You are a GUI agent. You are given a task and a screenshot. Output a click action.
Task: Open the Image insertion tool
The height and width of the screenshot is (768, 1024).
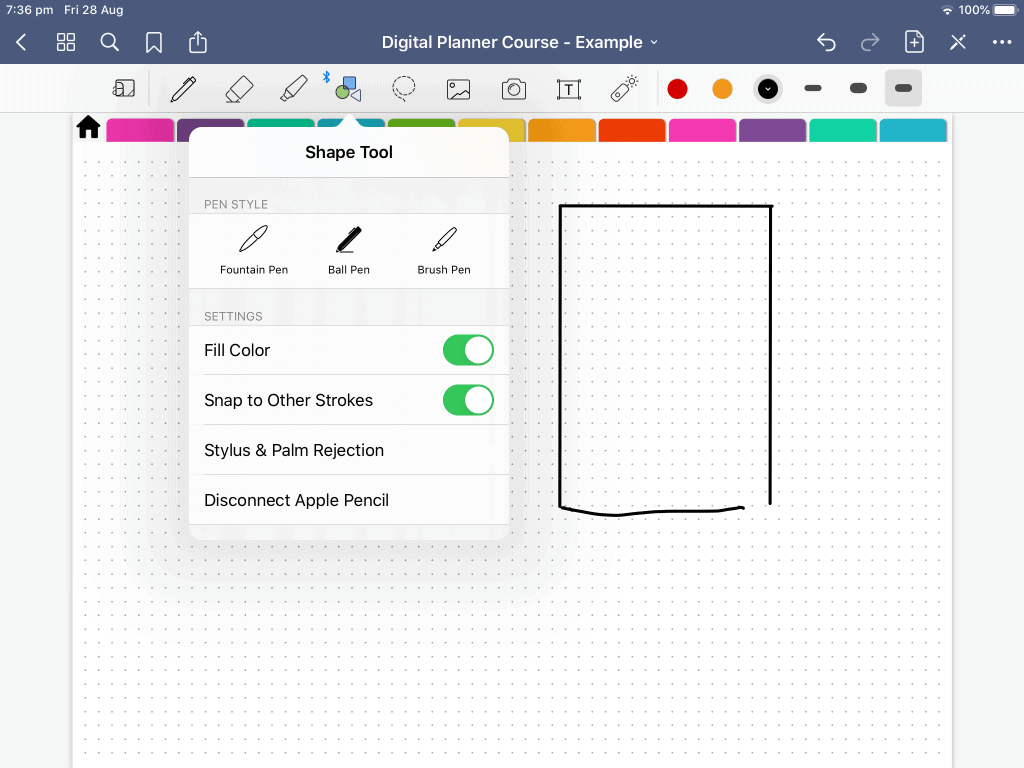(x=458, y=88)
